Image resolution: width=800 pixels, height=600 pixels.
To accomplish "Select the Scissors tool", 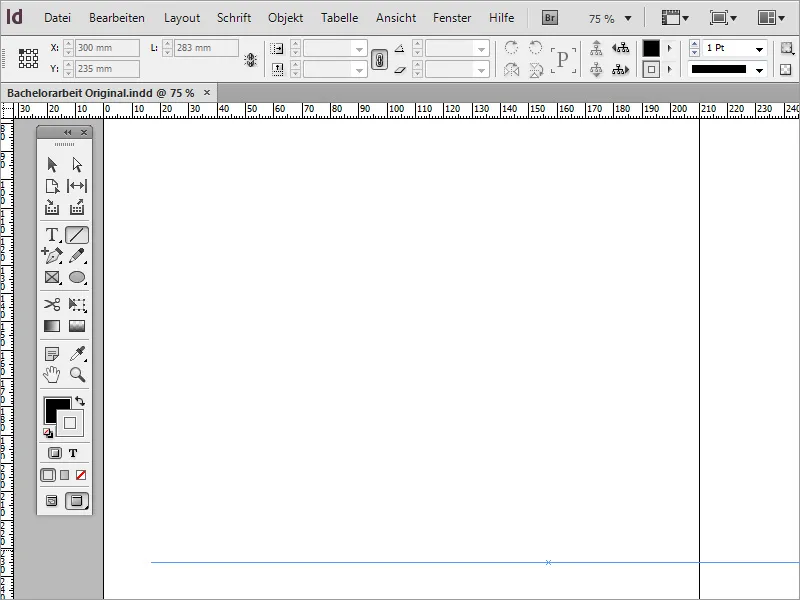I will tap(52, 305).
